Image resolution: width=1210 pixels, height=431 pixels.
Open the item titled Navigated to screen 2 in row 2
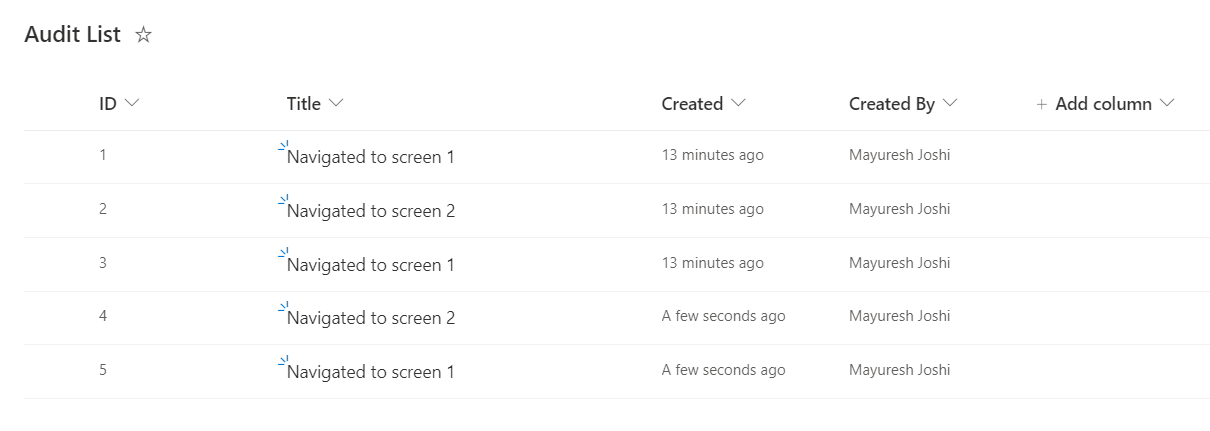tap(370, 211)
